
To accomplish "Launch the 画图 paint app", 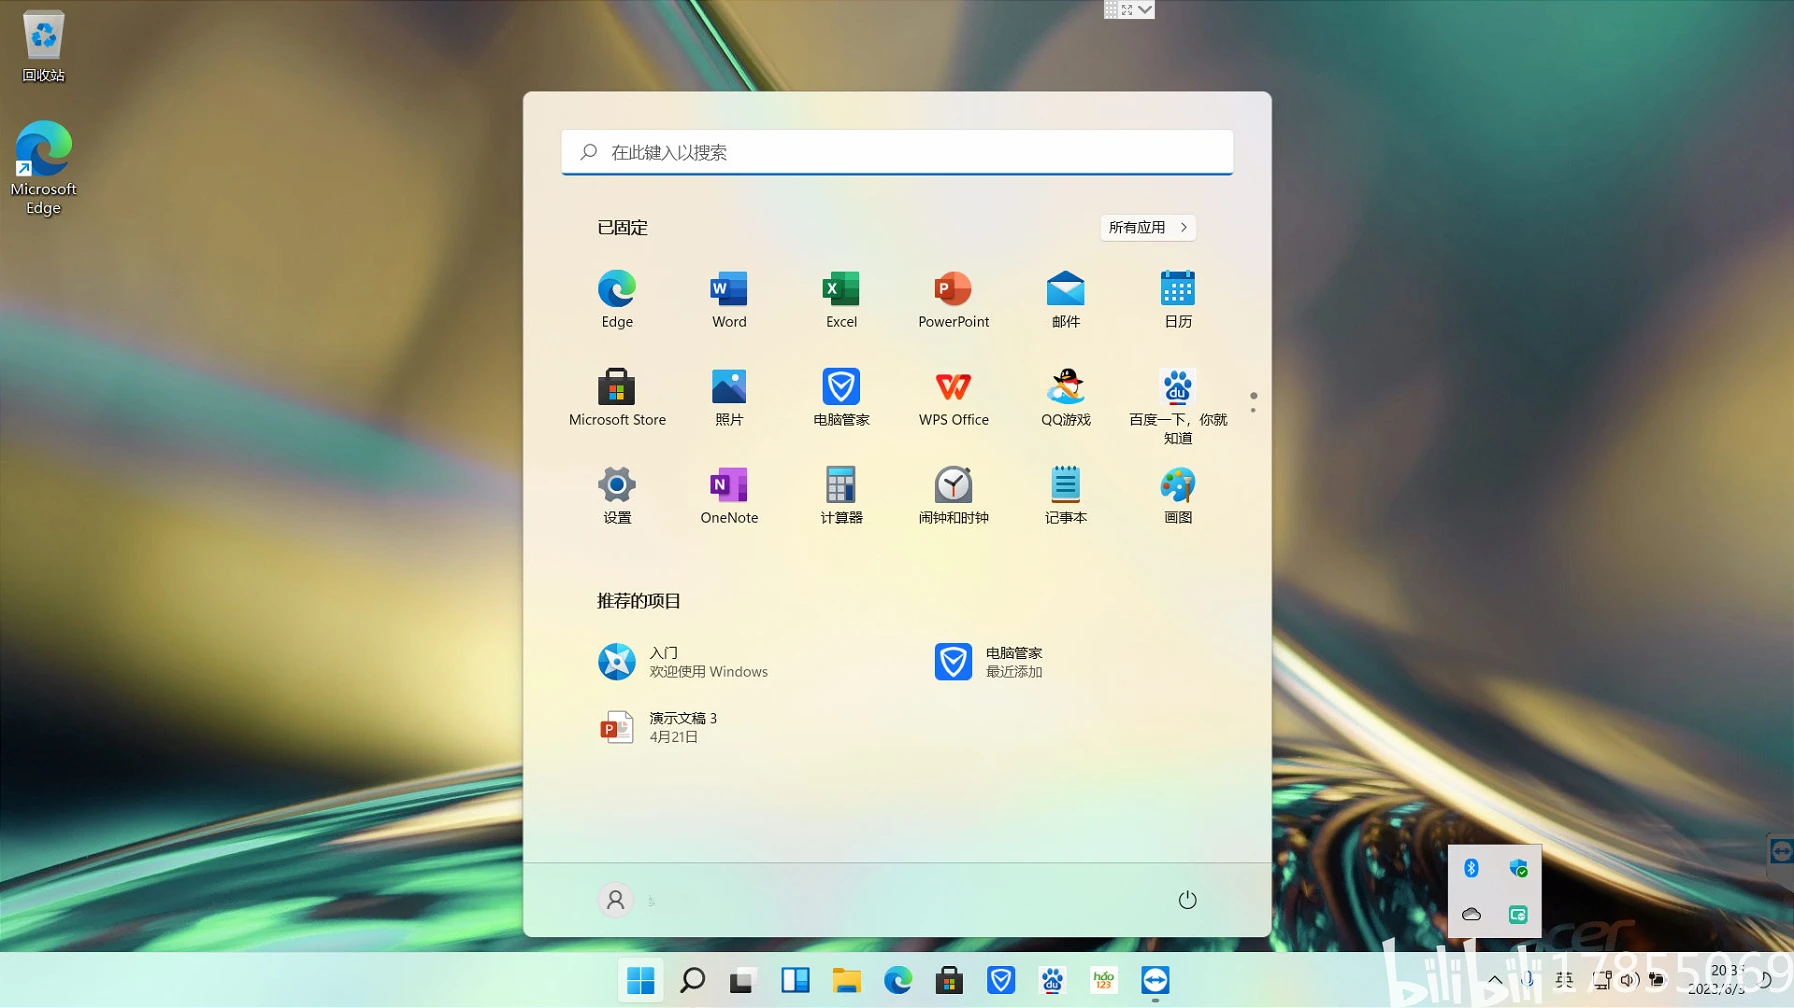I will 1177,495.
